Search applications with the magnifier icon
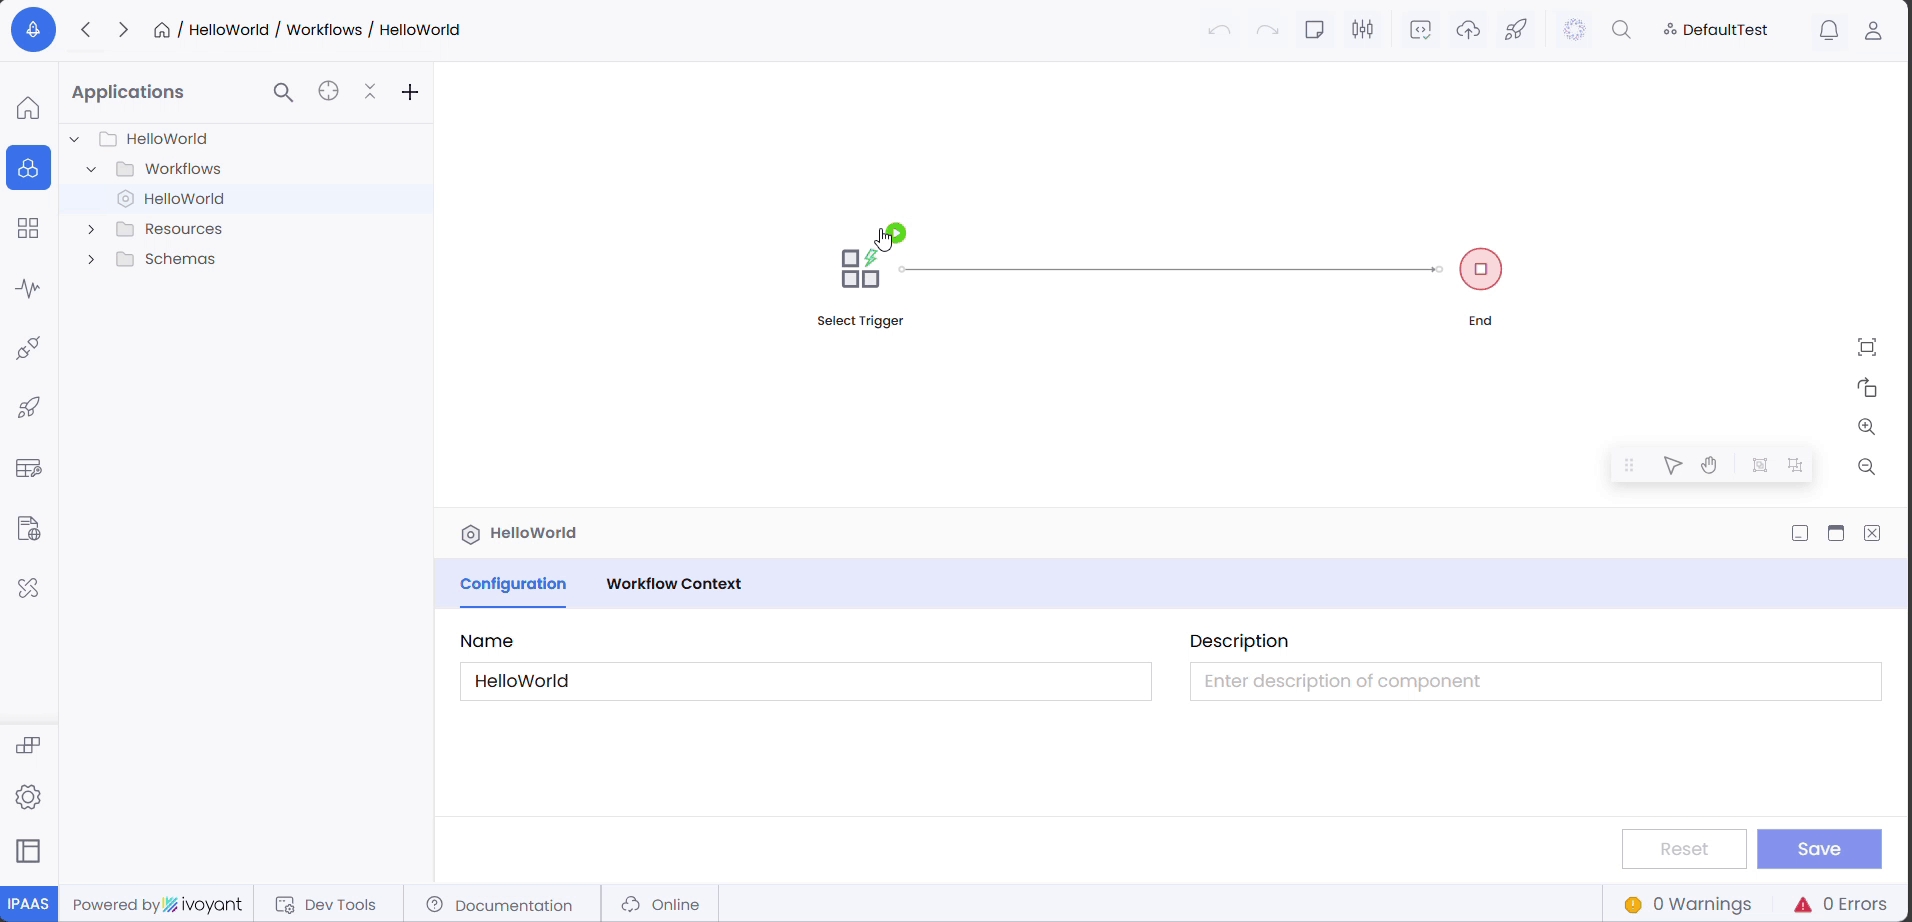This screenshot has height=922, width=1912. click(x=284, y=93)
